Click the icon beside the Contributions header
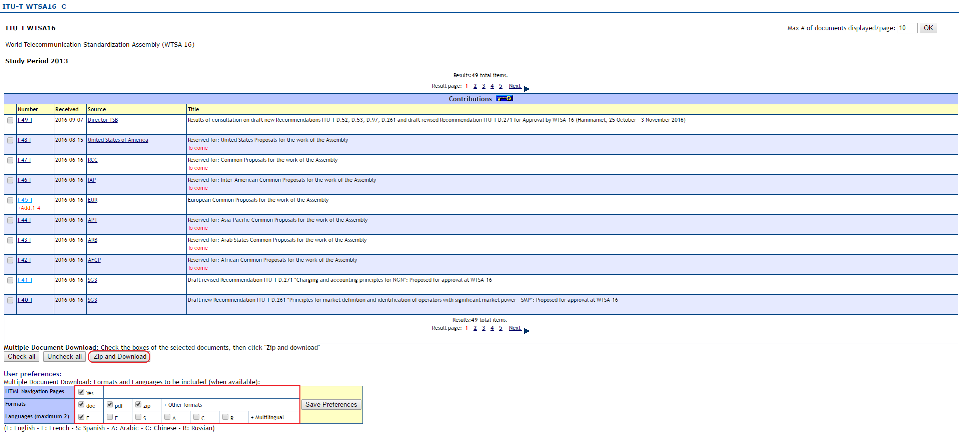 pyautogui.click(x=505, y=98)
